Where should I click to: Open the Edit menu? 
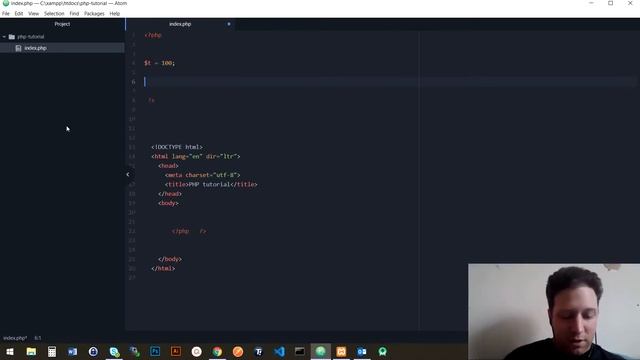coord(19,13)
